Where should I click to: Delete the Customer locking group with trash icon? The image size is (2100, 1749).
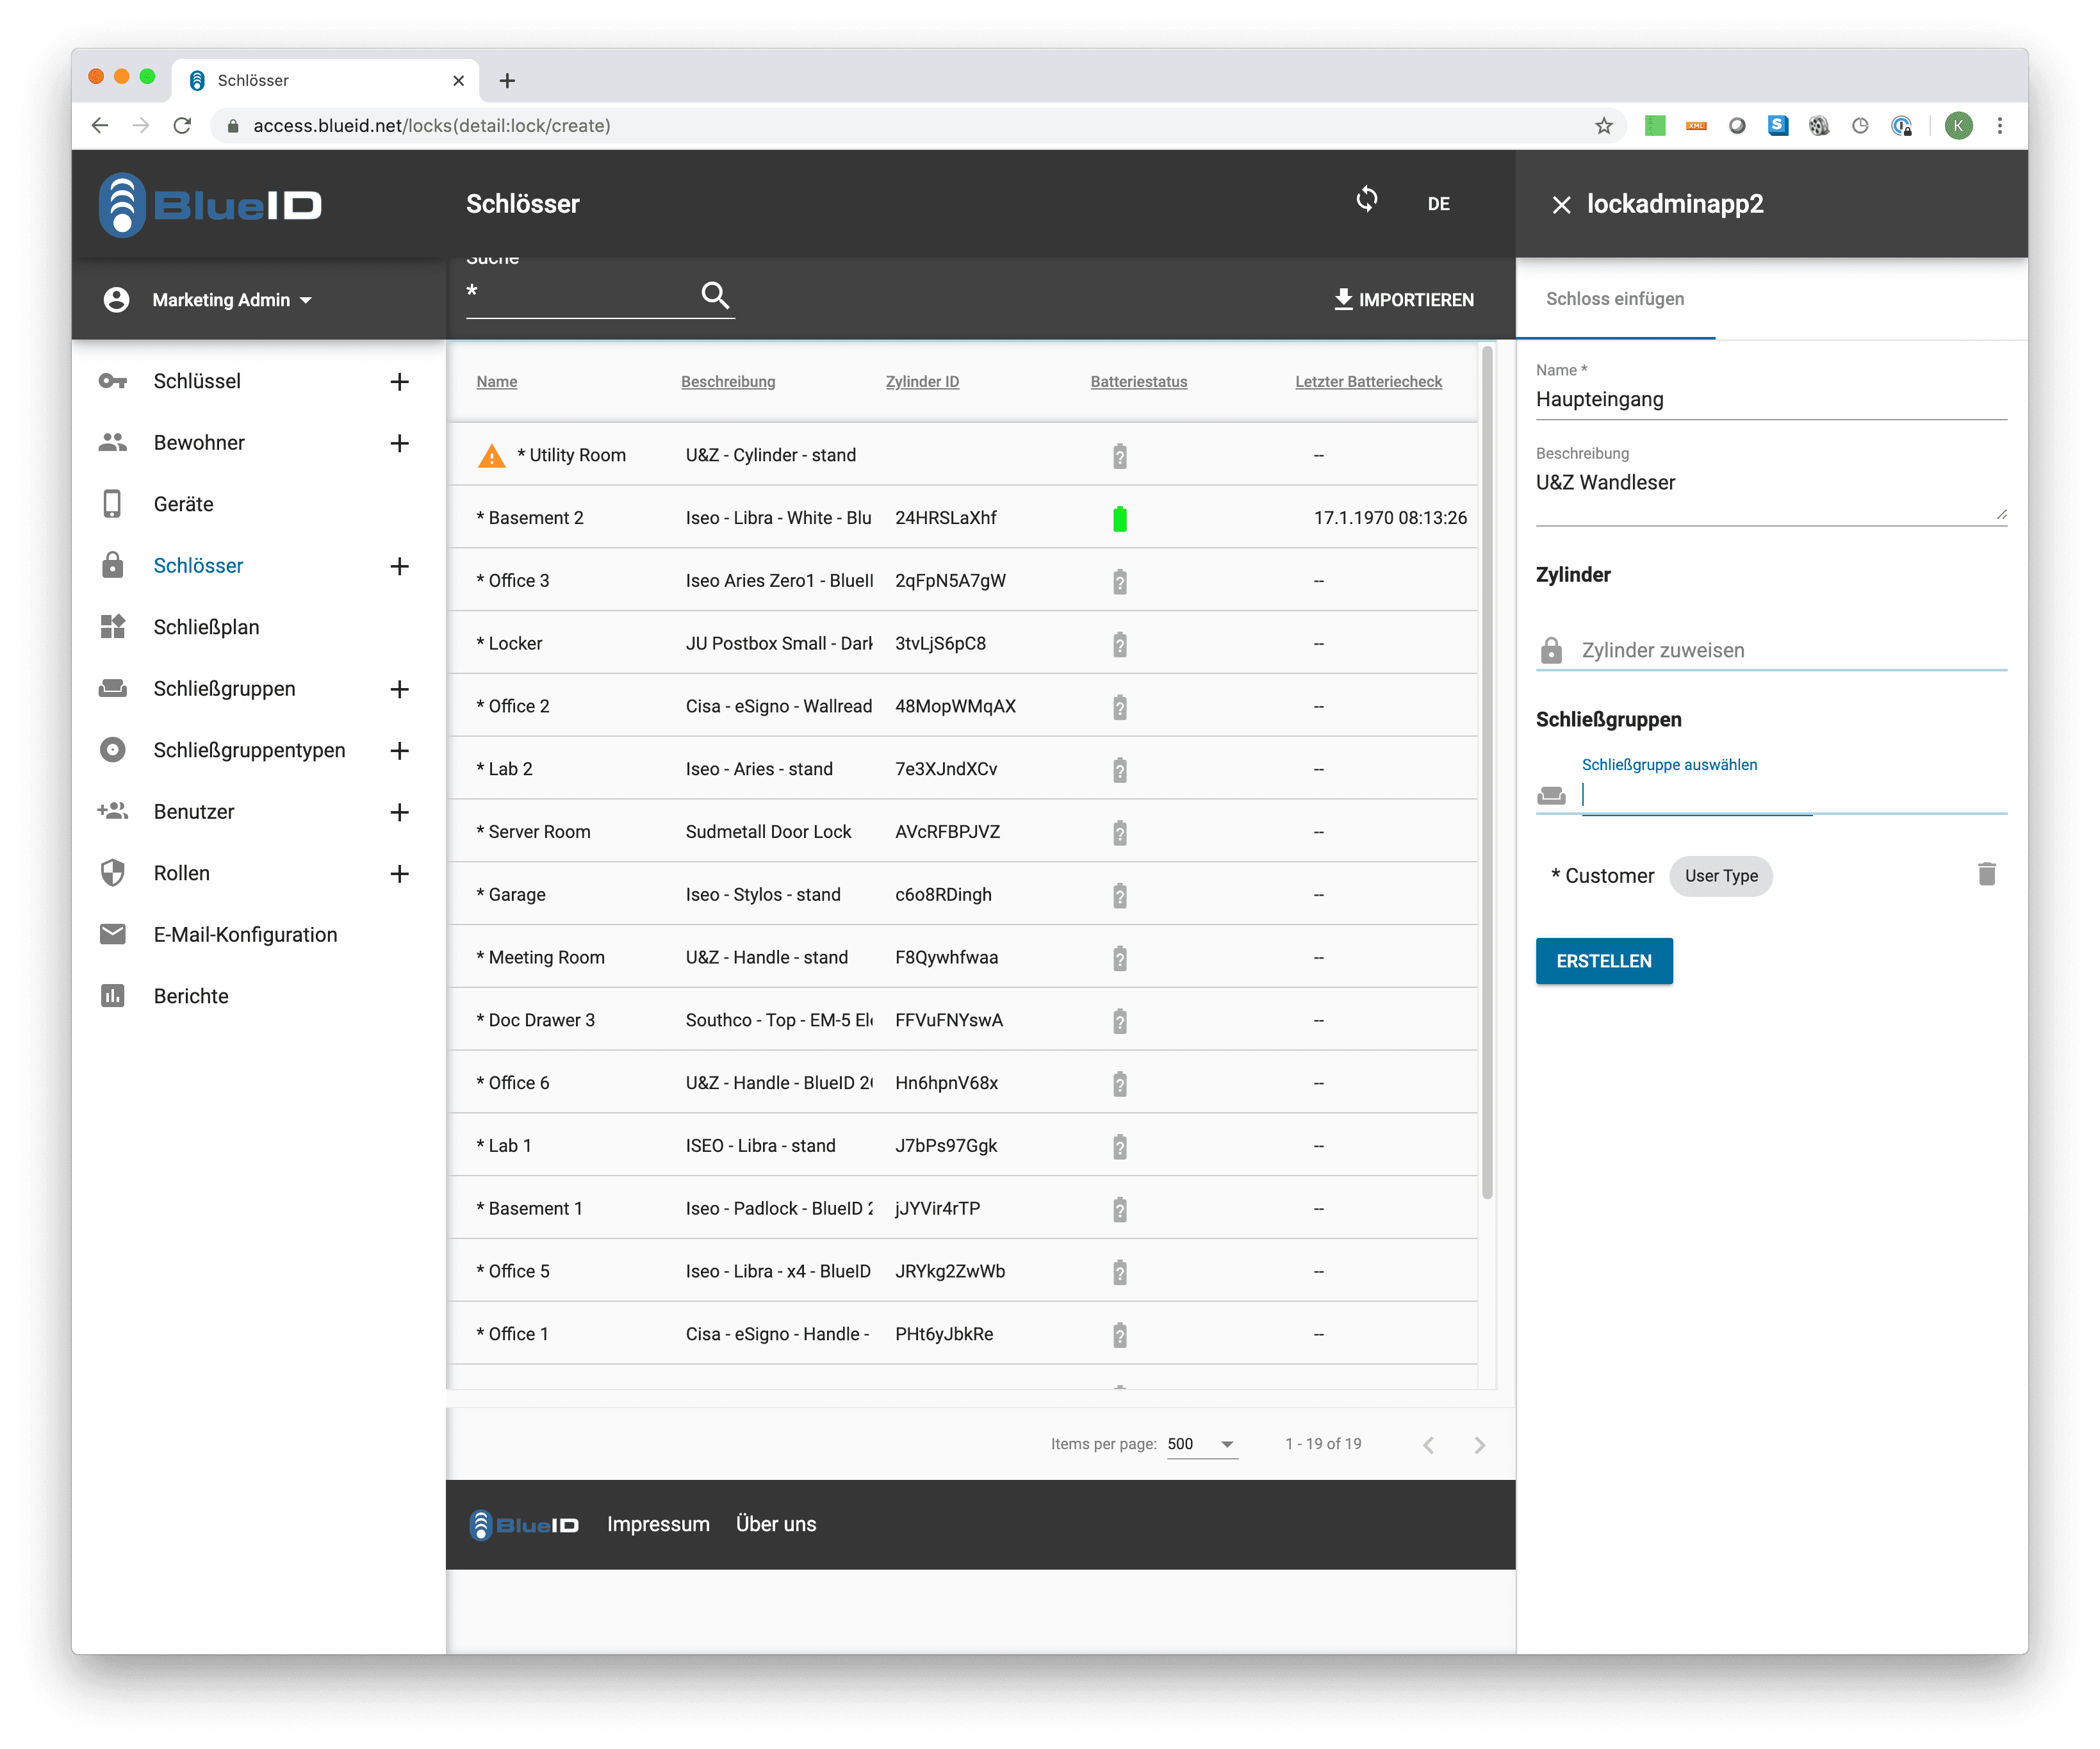(x=1986, y=874)
